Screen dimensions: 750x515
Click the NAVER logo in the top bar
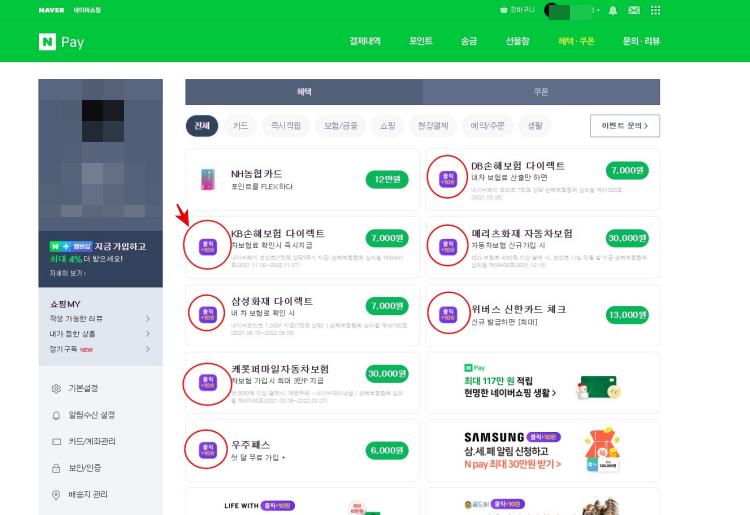51,10
